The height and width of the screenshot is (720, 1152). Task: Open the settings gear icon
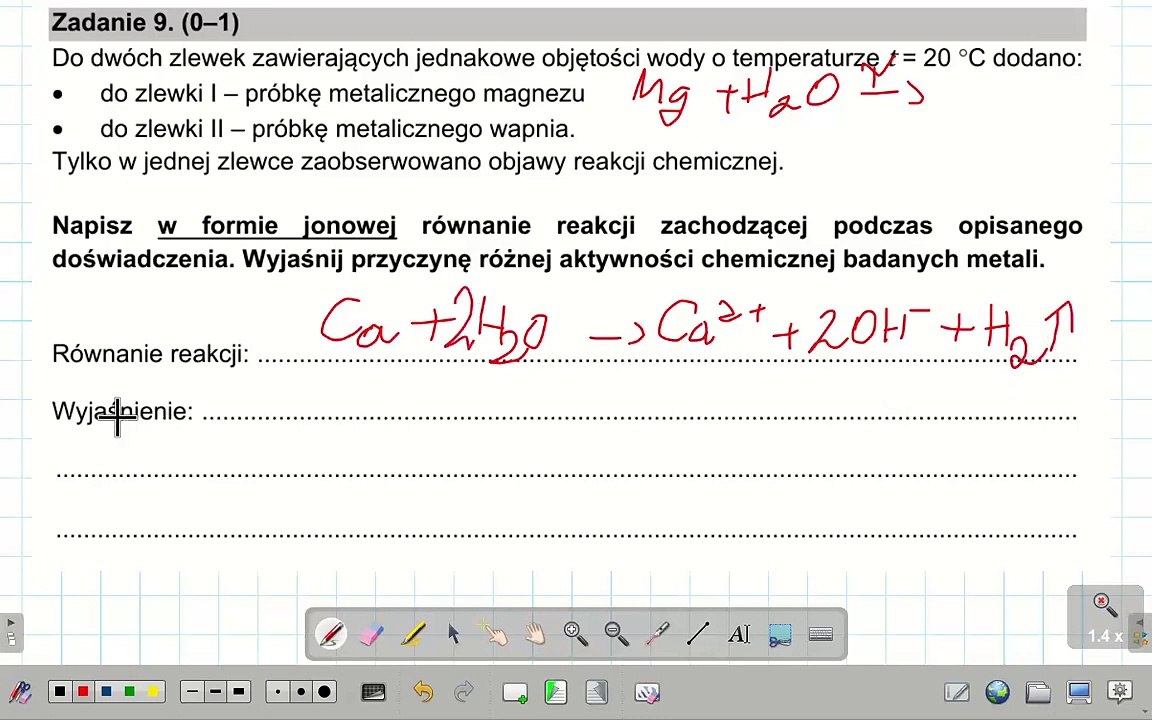coord(1120,692)
